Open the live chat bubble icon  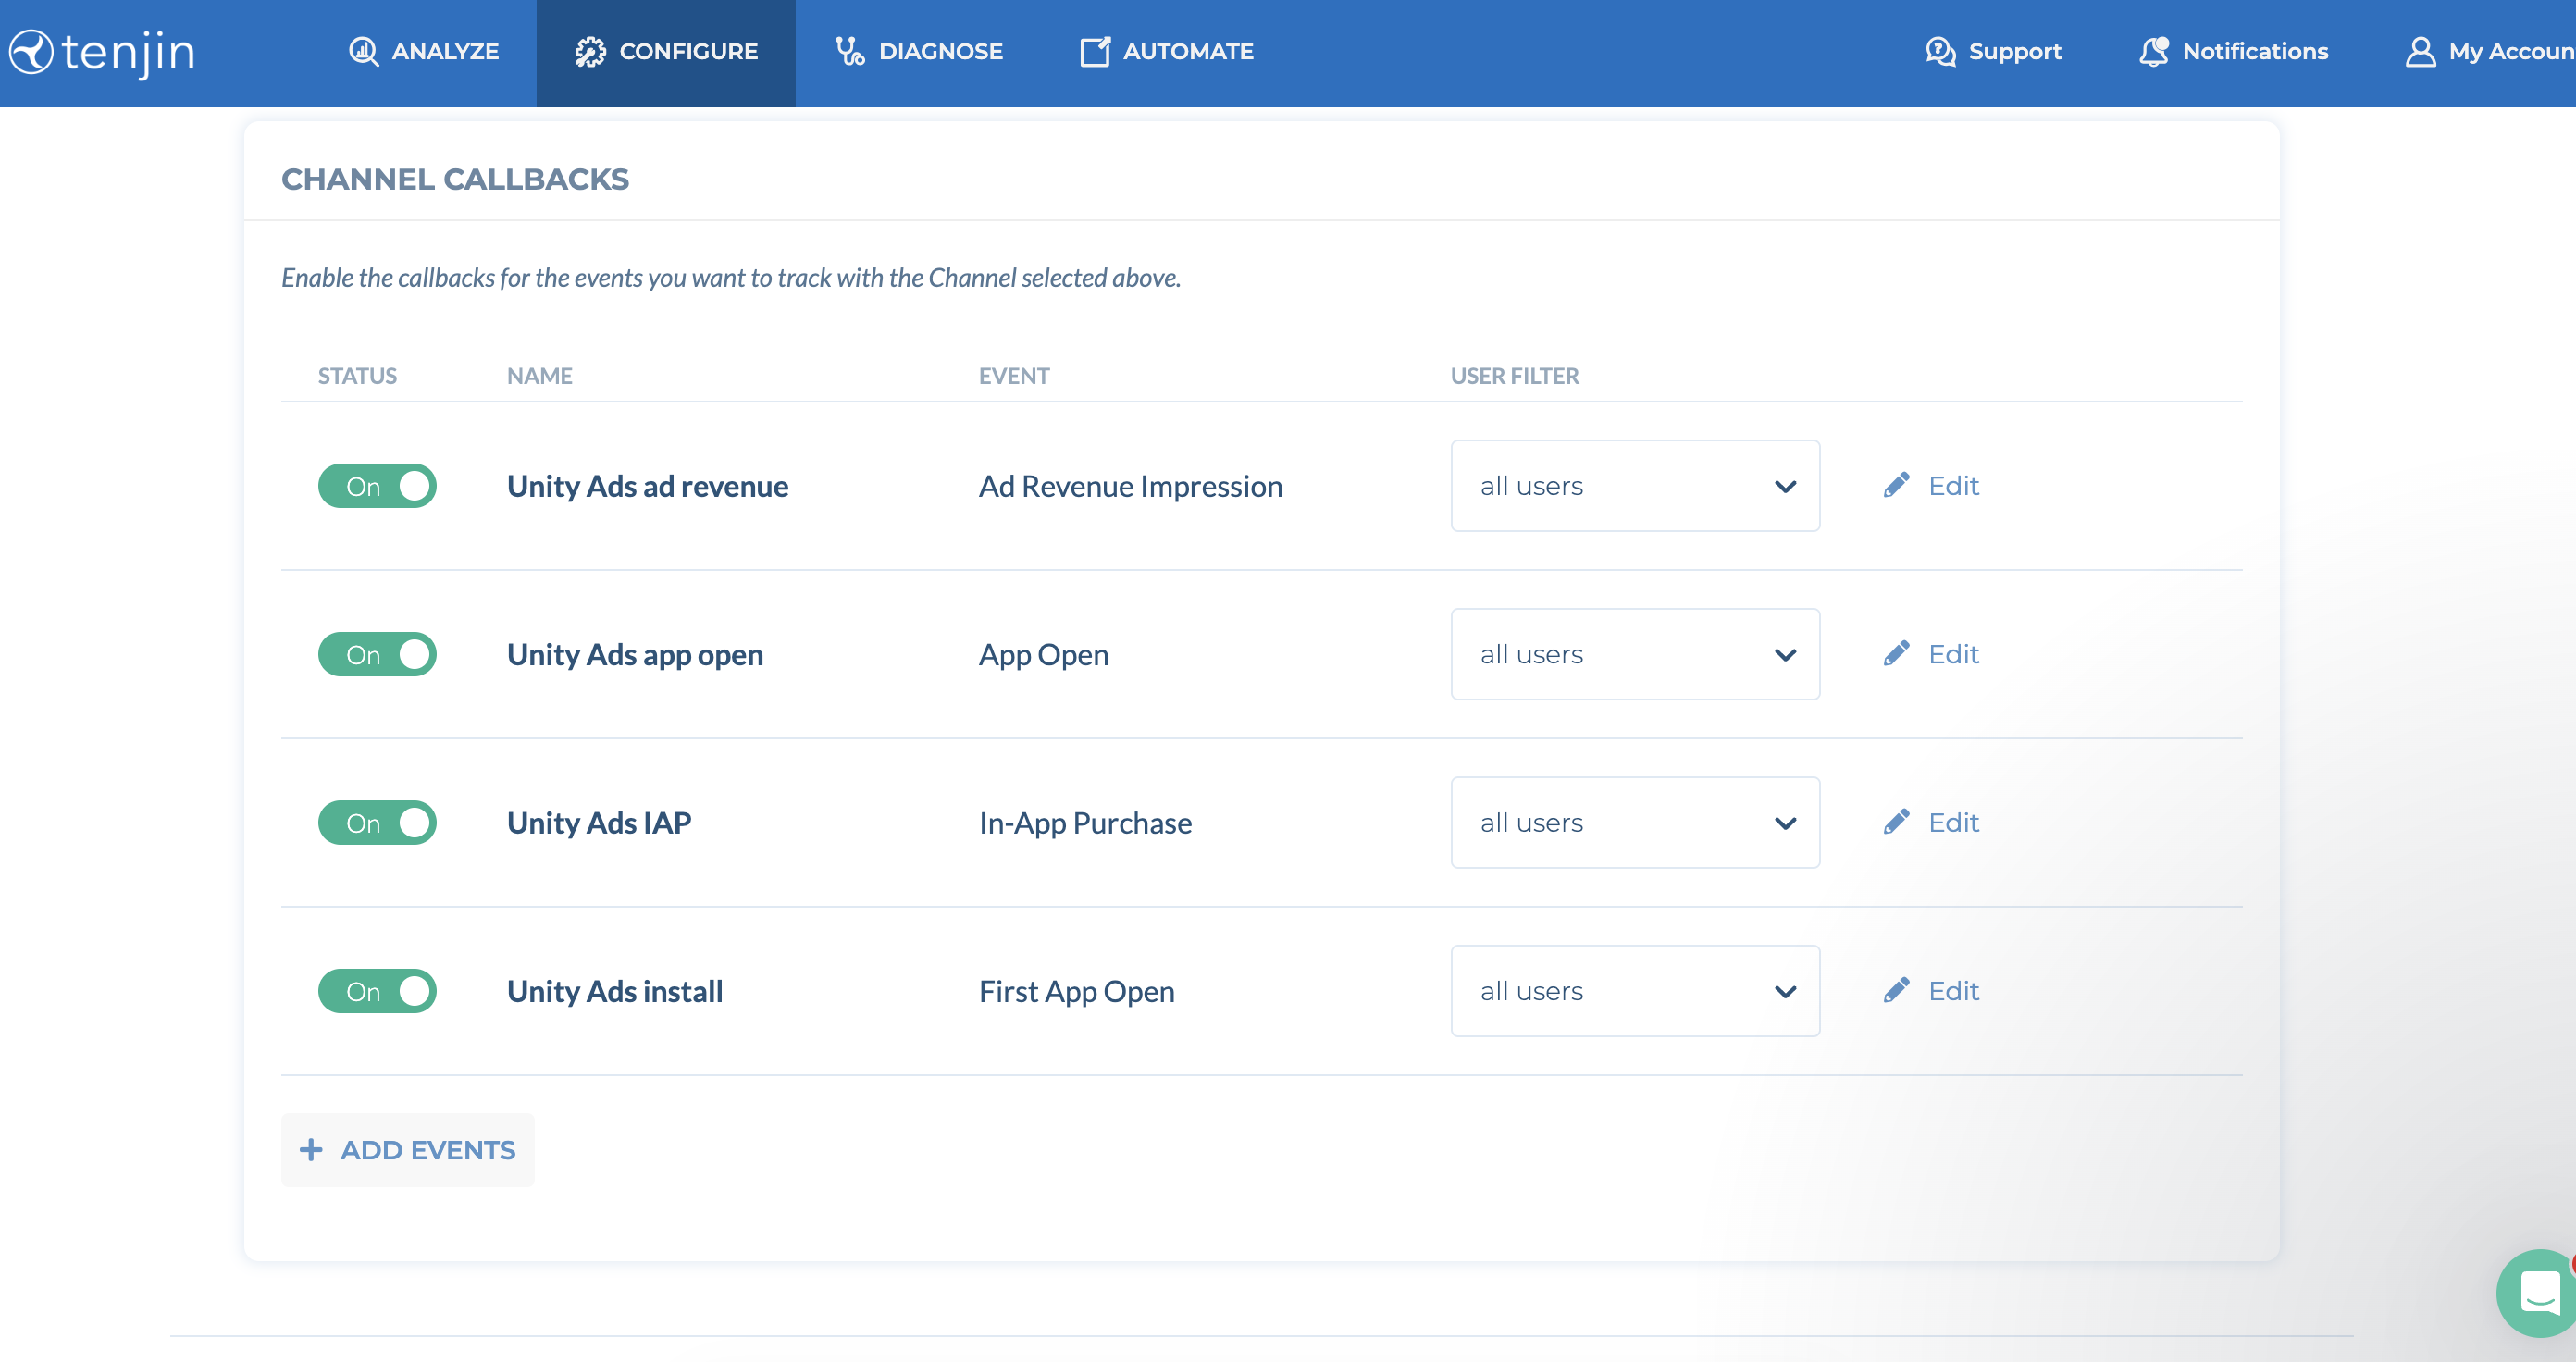pyautogui.click(x=2538, y=1294)
